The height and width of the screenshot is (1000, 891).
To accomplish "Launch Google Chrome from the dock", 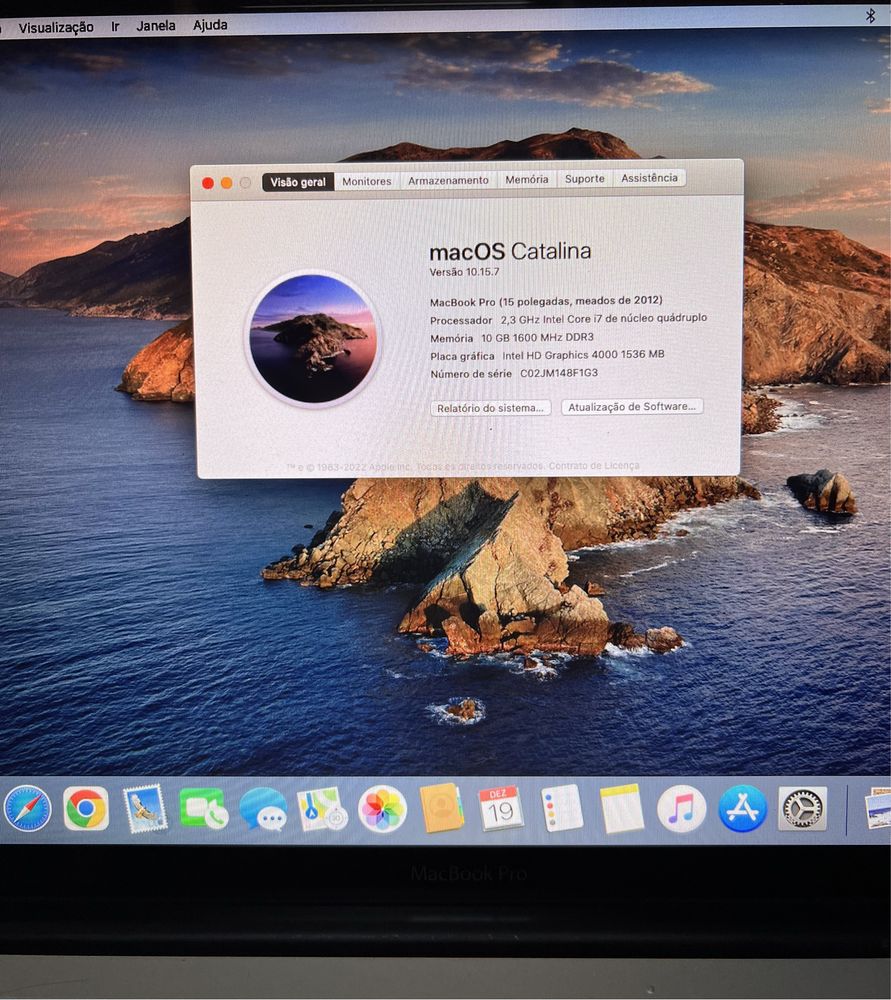I will [85, 809].
